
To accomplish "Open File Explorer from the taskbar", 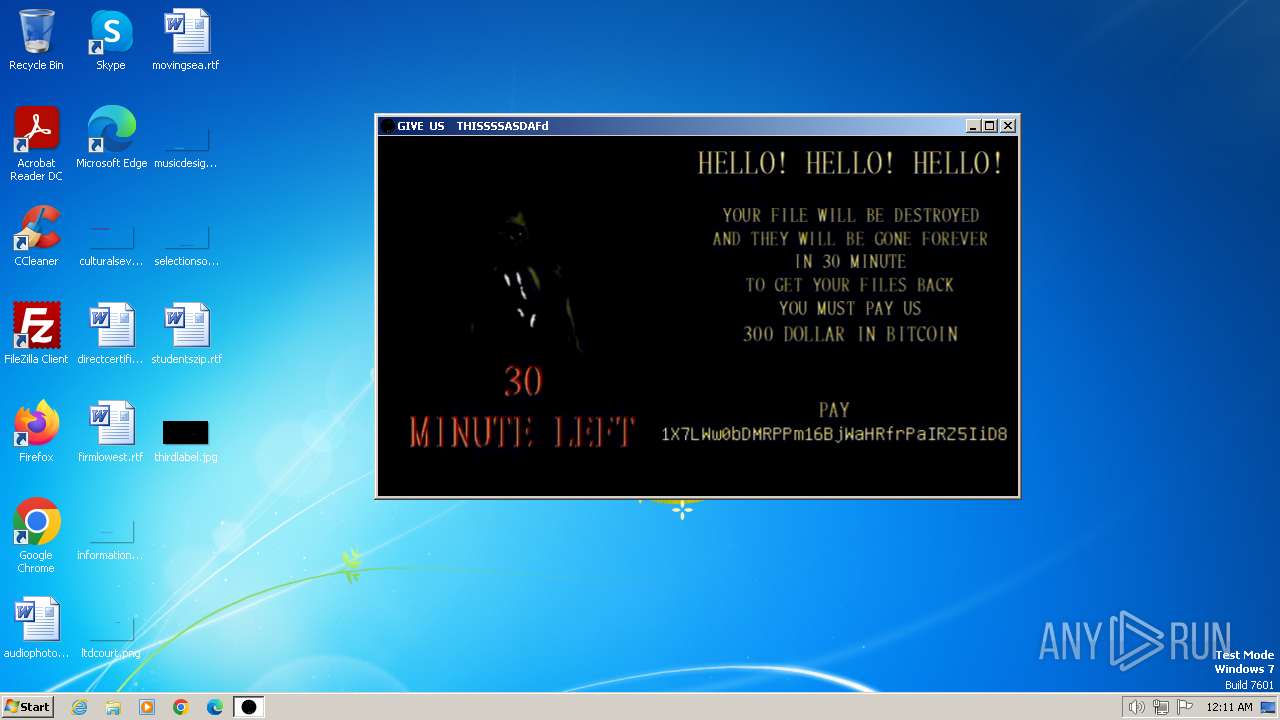I will pos(113,707).
